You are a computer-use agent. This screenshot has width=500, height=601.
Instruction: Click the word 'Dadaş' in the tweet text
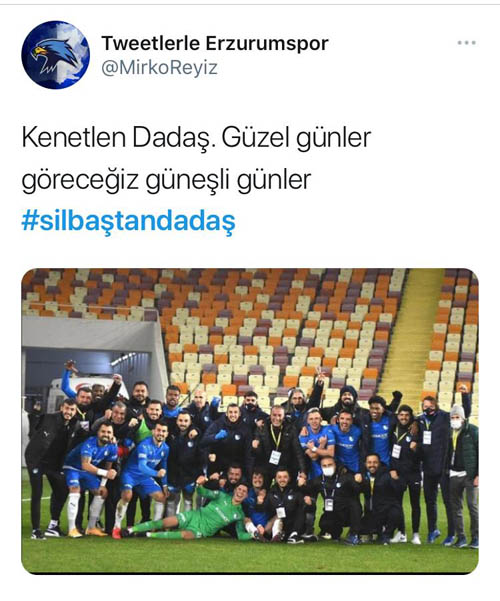click(172, 137)
